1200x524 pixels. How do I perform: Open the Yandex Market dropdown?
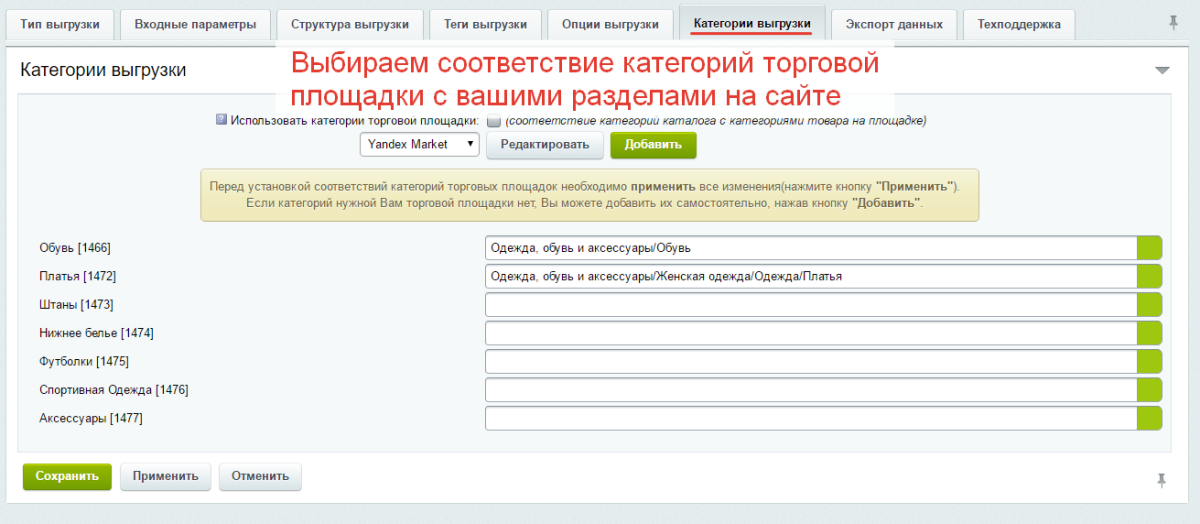pos(420,144)
